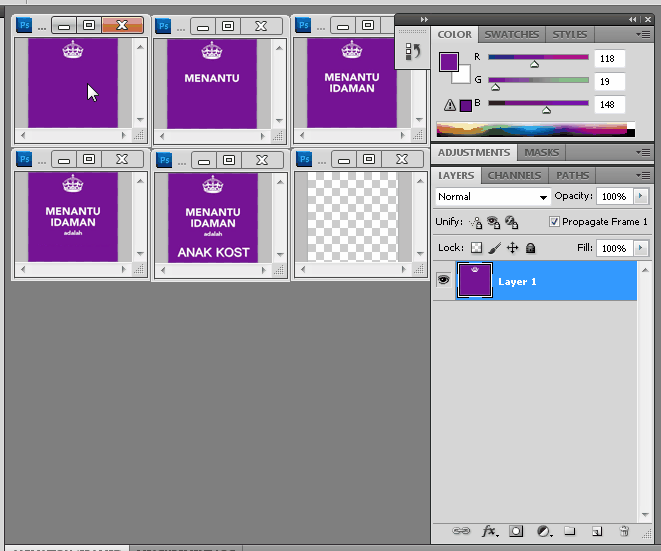
Task: Maximize the ANAK KOST document window
Action: 229,160
